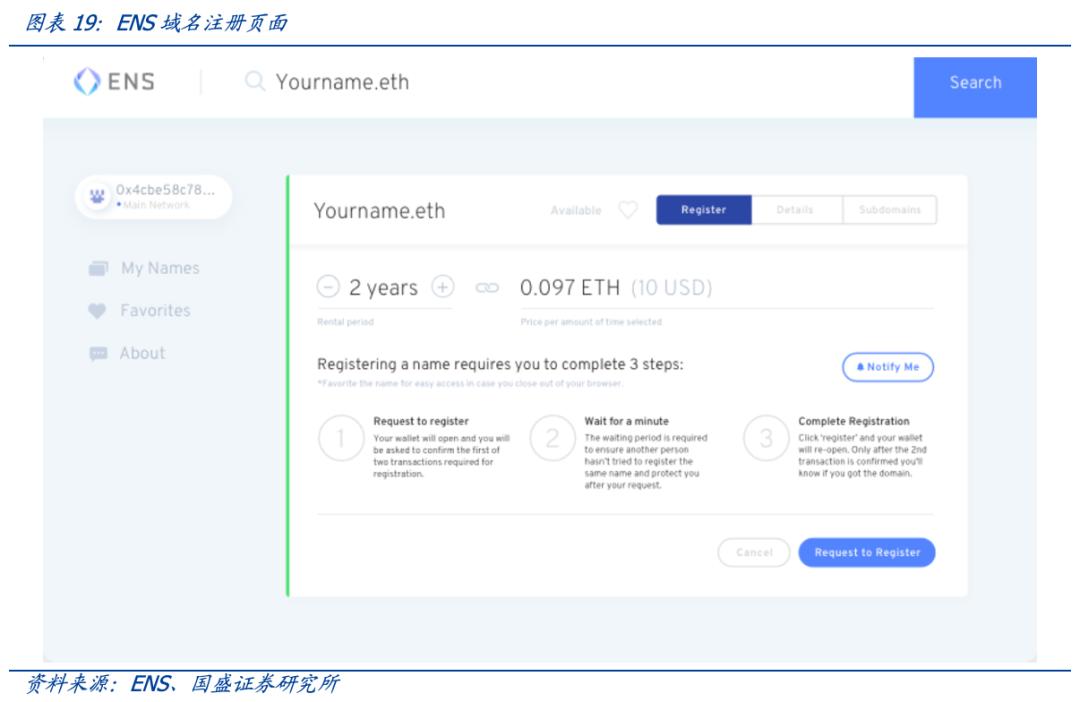Open the My Names page
1080x702 pixels.
pyautogui.click(x=160, y=268)
